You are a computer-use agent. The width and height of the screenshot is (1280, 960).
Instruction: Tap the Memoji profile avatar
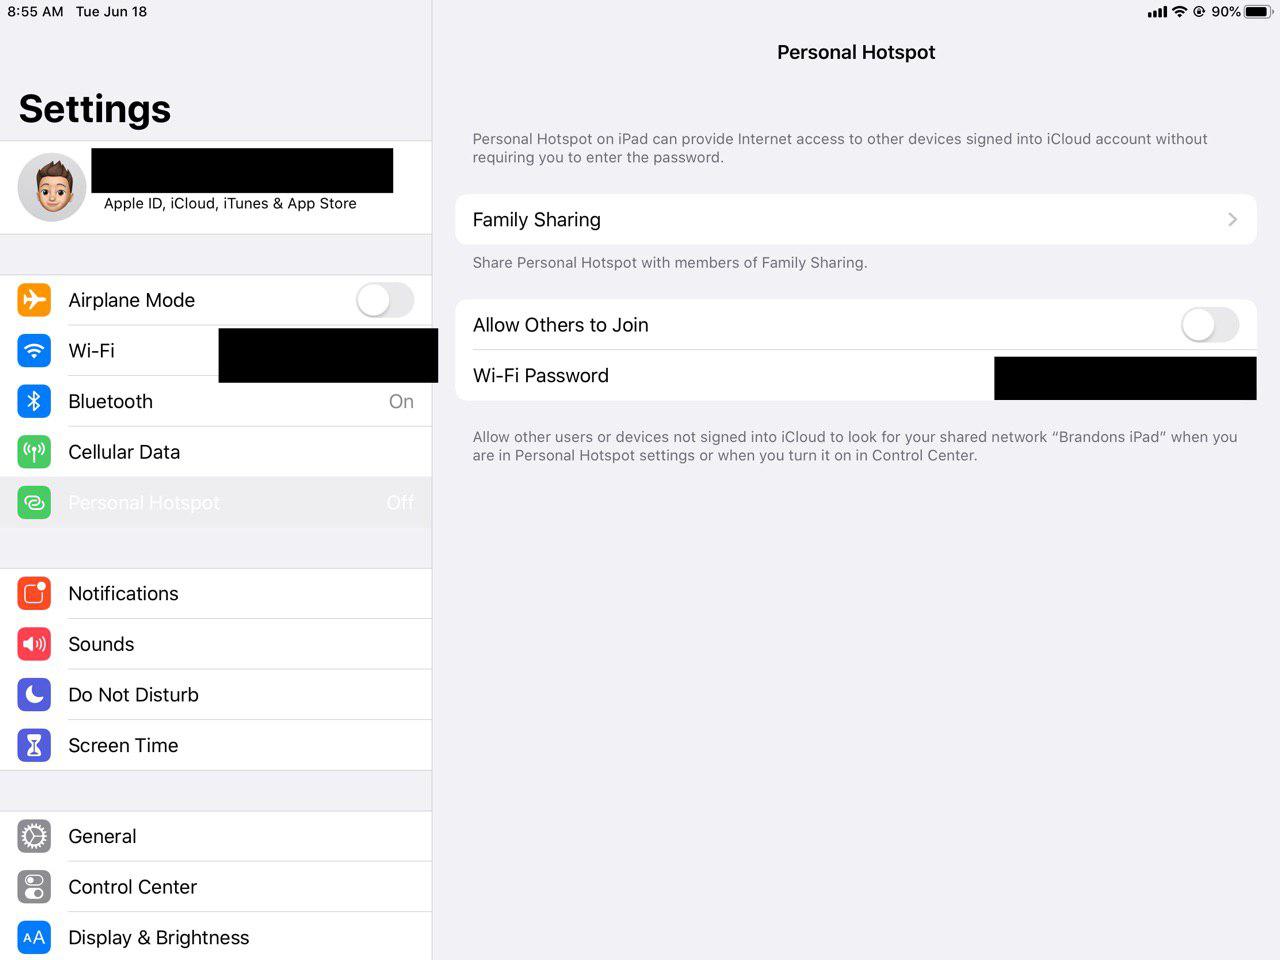coord(52,187)
